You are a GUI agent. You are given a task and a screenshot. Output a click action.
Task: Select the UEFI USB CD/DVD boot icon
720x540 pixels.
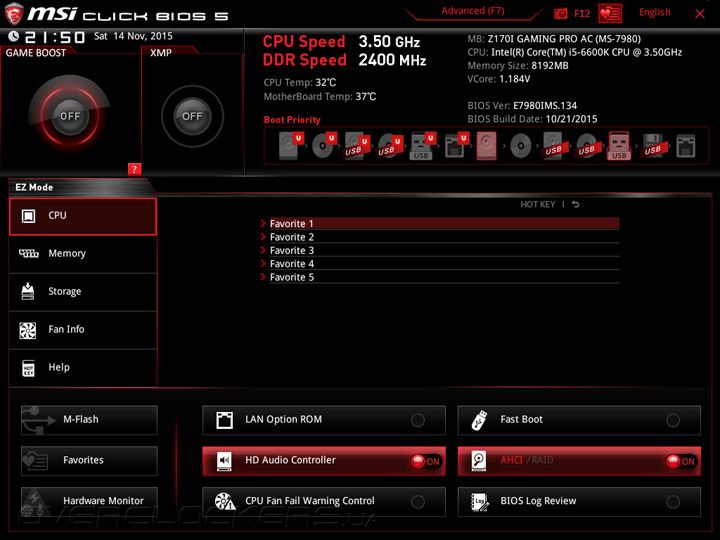[390, 146]
